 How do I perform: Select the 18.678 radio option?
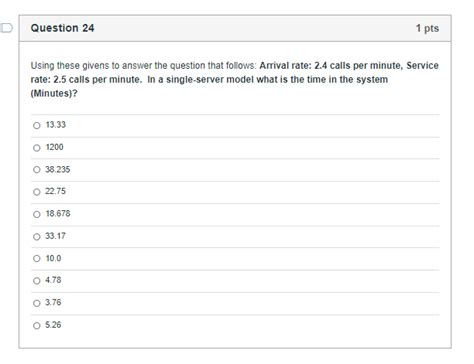tap(37, 214)
